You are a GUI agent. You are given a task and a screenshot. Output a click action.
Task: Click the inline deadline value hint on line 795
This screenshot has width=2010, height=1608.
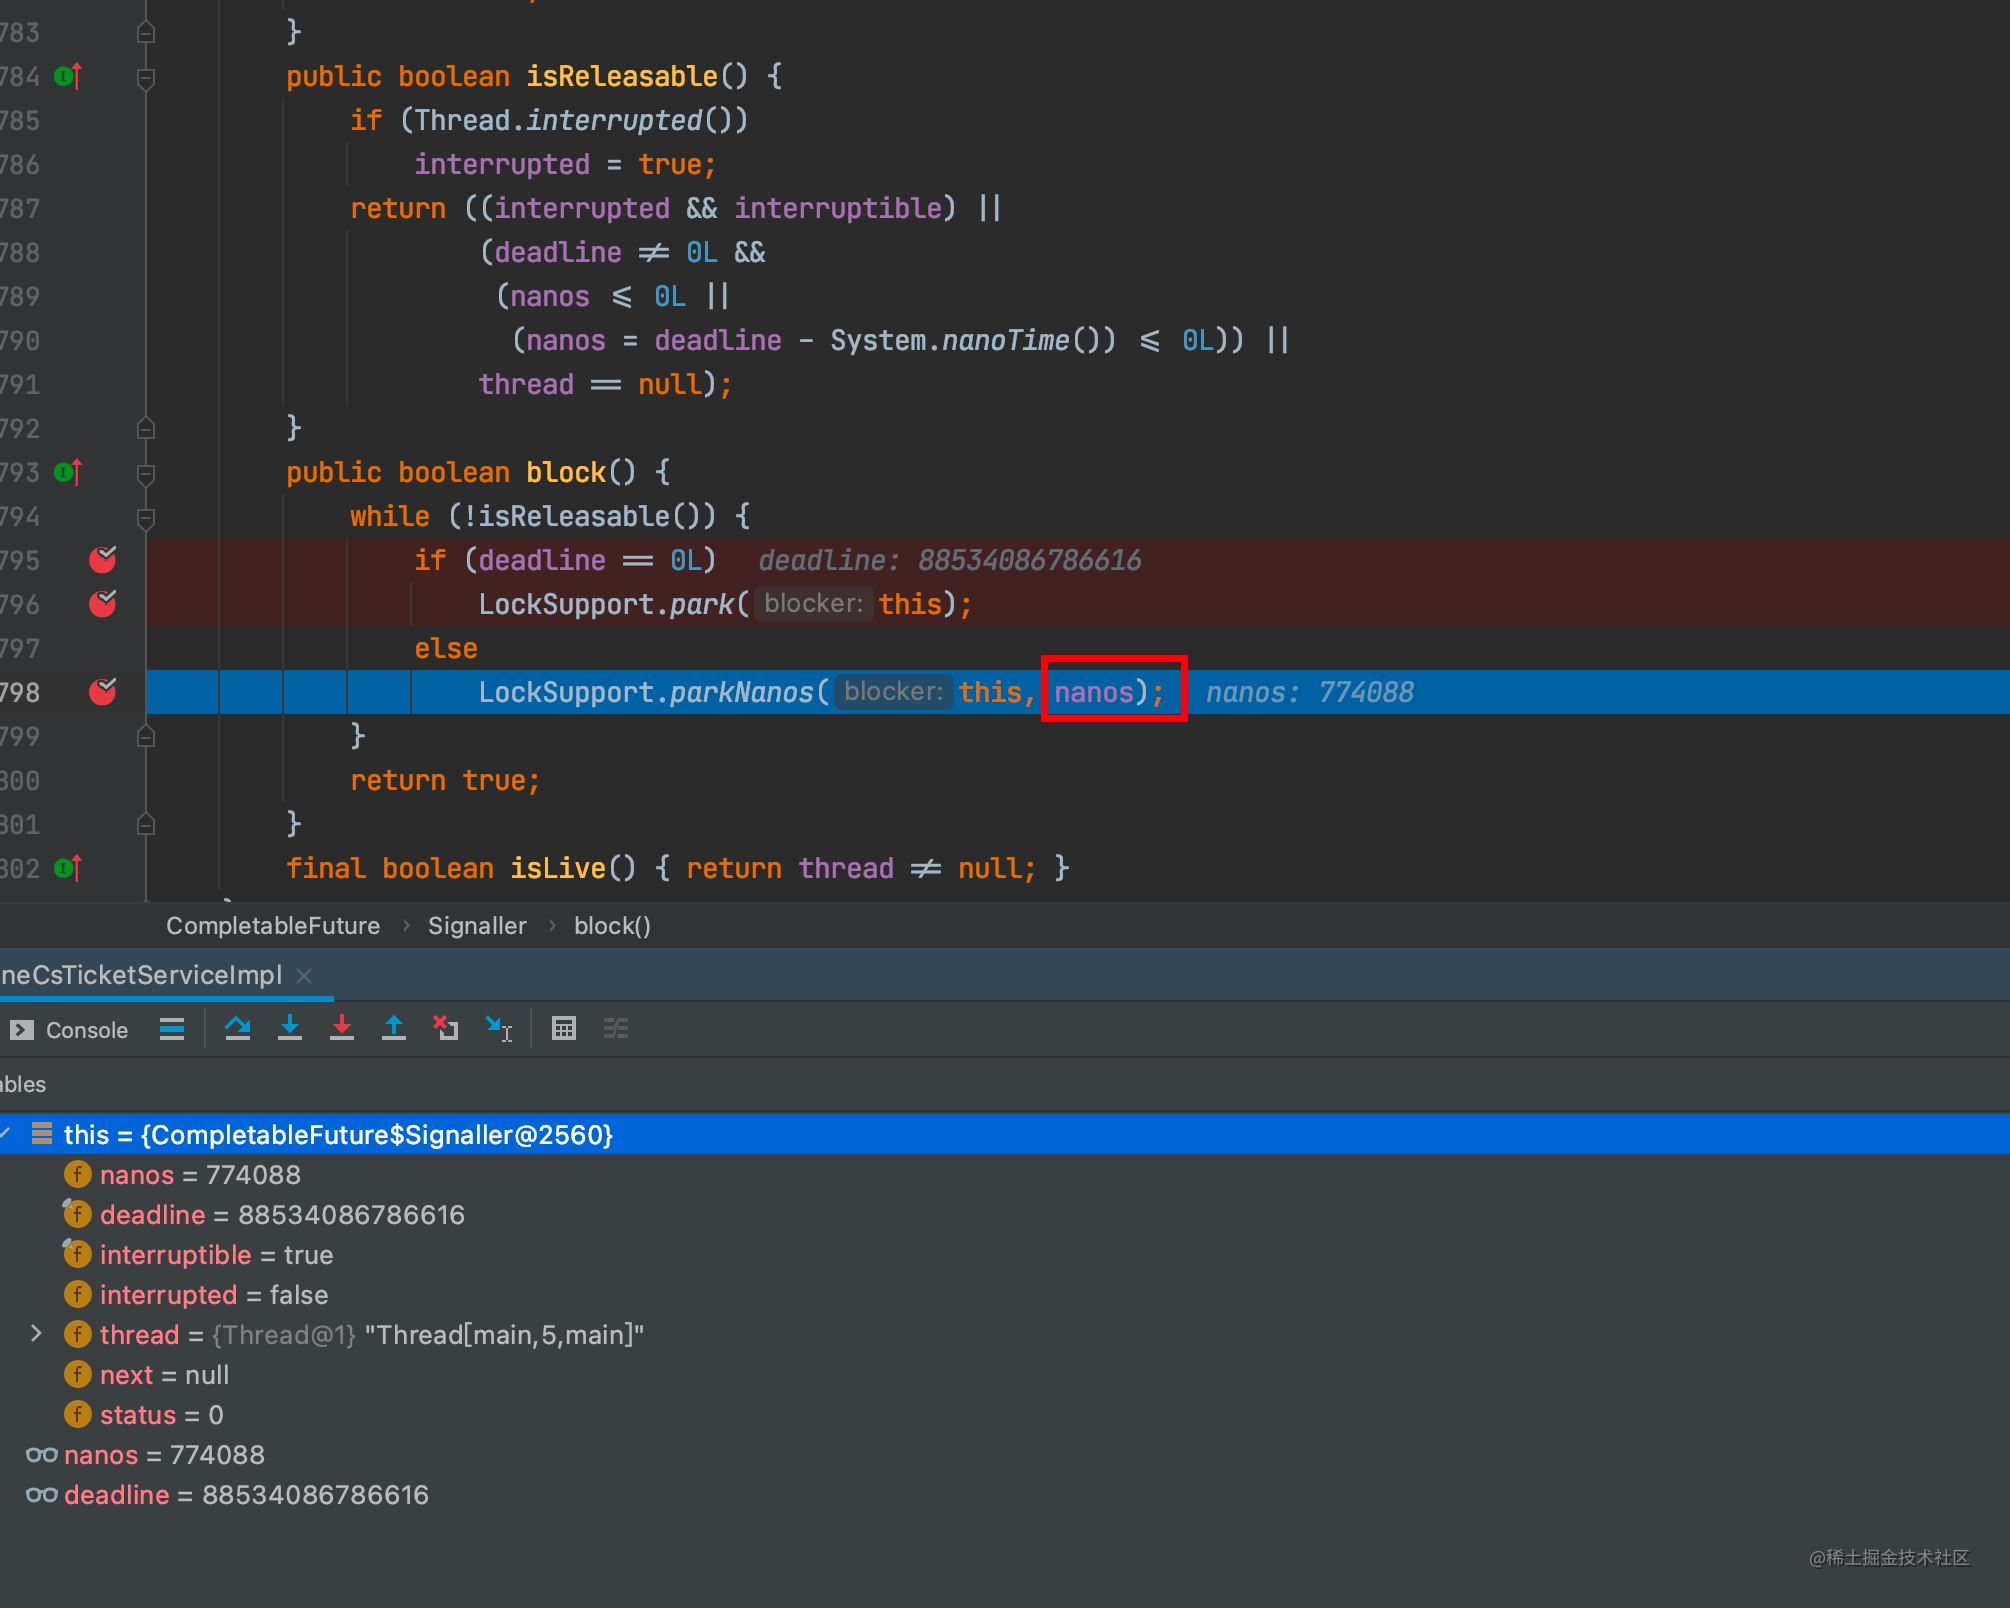click(950, 560)
